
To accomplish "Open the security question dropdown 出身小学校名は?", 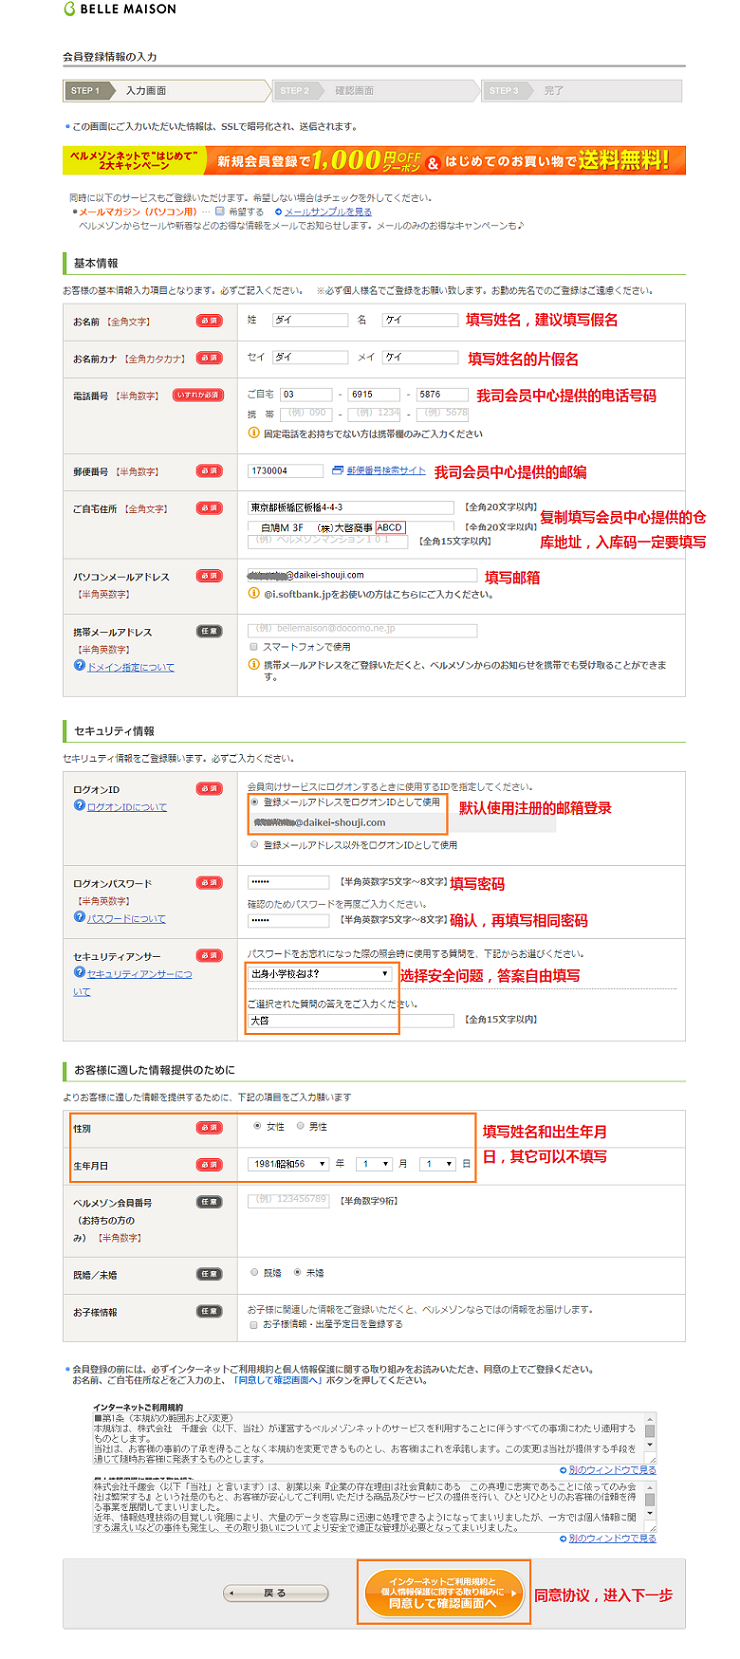I will pos(320,973).
